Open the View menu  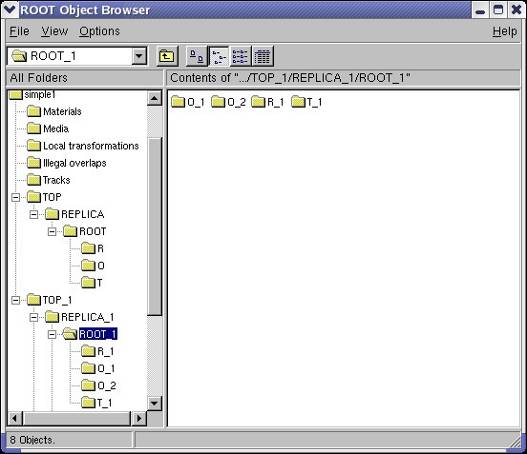[x=54, y=31]
